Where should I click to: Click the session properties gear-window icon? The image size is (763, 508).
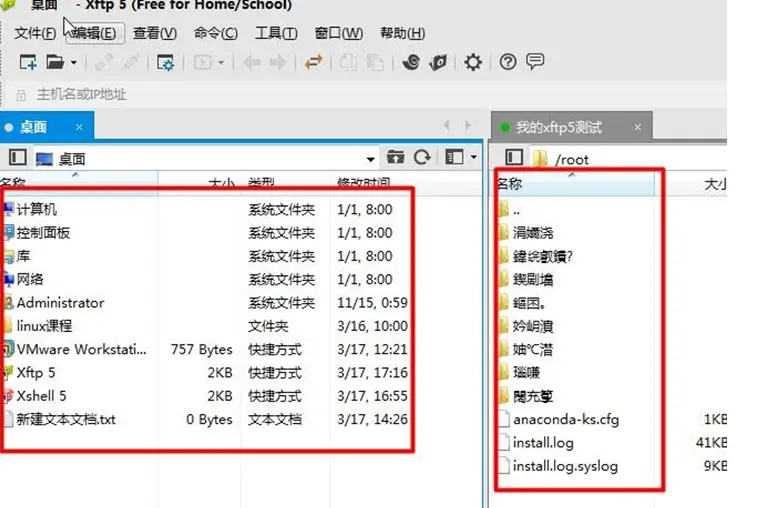pos(165,63)
